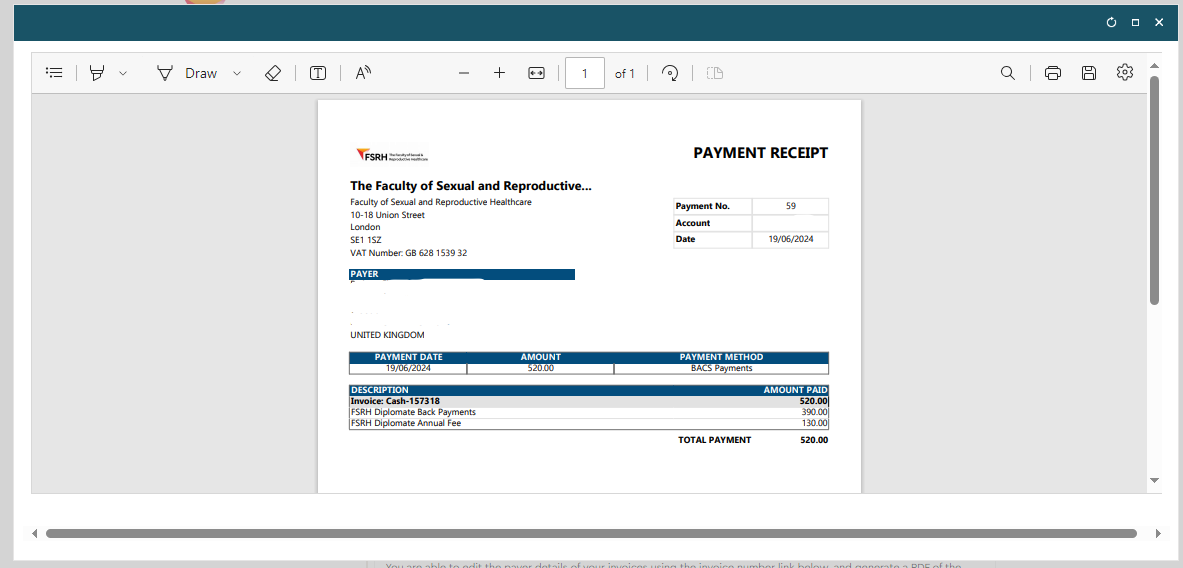The image size is (1183, 568).
Task: Click the UNITED KINGDOM text
Action: coord(387,335)
